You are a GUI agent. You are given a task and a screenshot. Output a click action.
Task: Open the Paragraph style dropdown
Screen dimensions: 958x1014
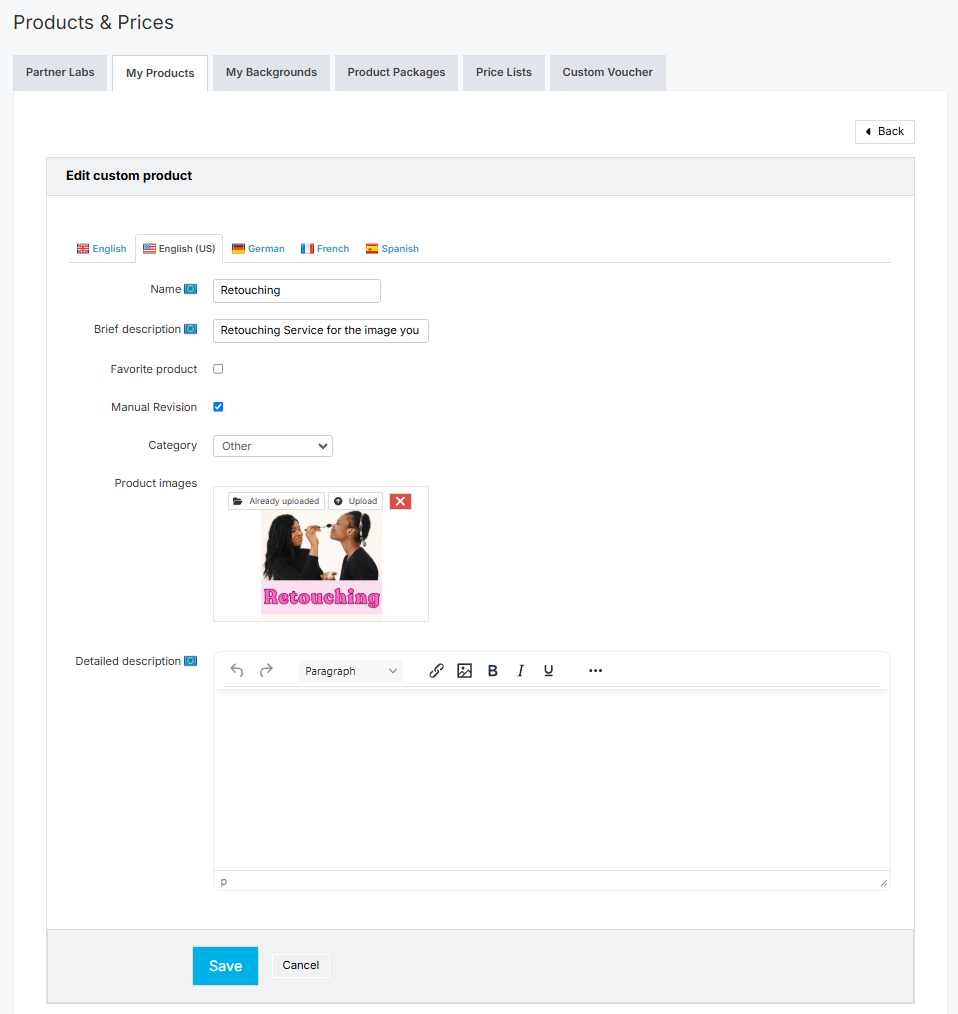[x=351, y=671]
